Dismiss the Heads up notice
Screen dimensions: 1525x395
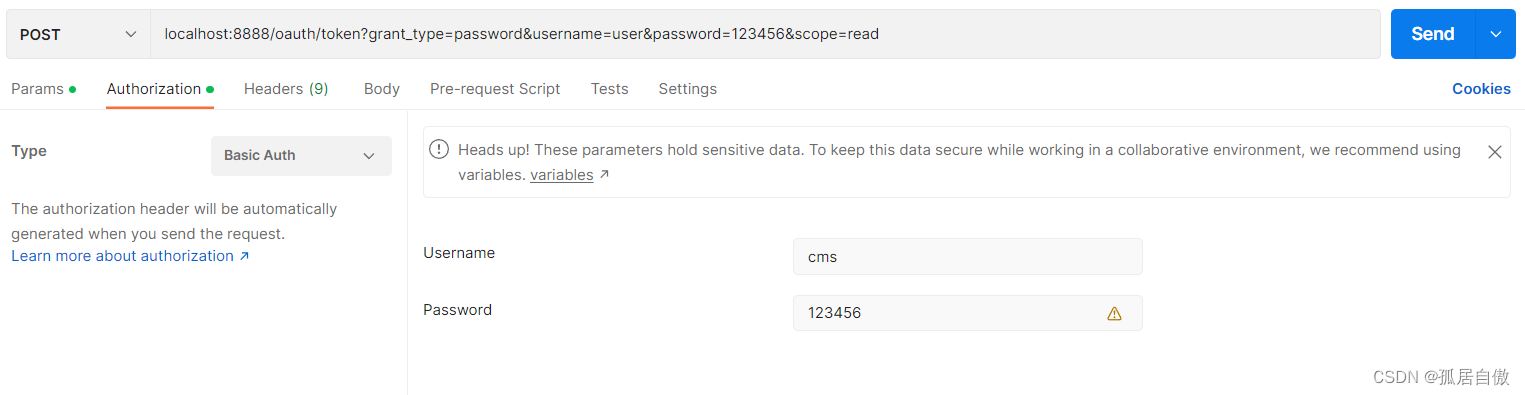click(1494, 152)
